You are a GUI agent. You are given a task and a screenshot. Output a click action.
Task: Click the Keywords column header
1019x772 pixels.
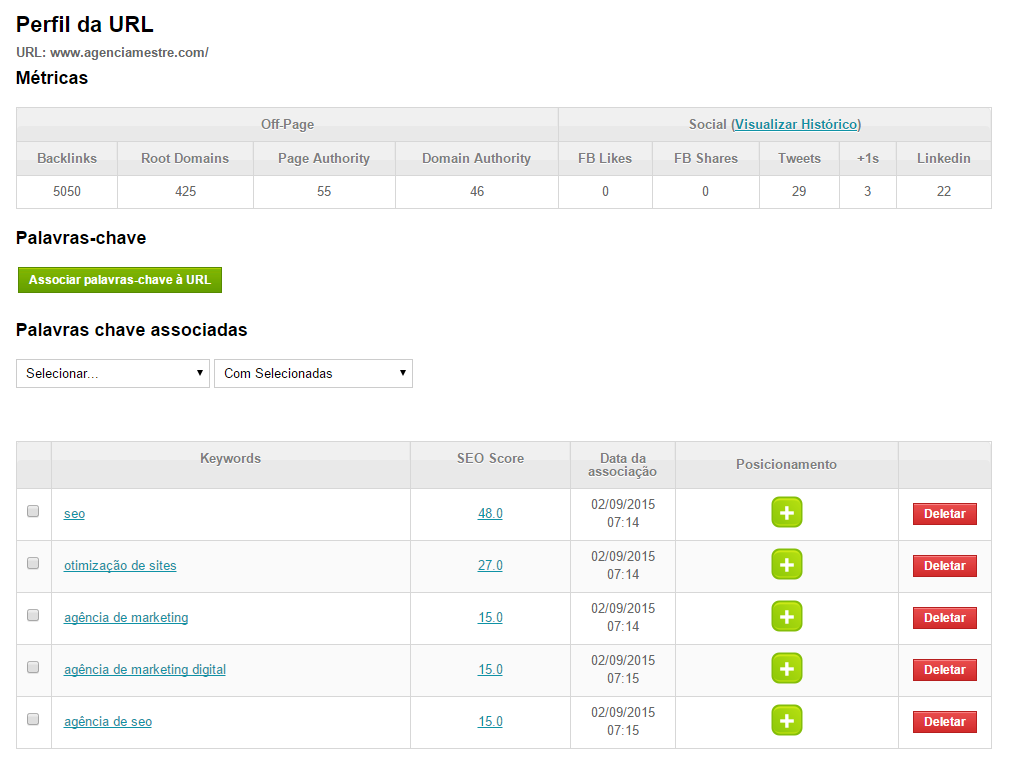pos(230,459)
